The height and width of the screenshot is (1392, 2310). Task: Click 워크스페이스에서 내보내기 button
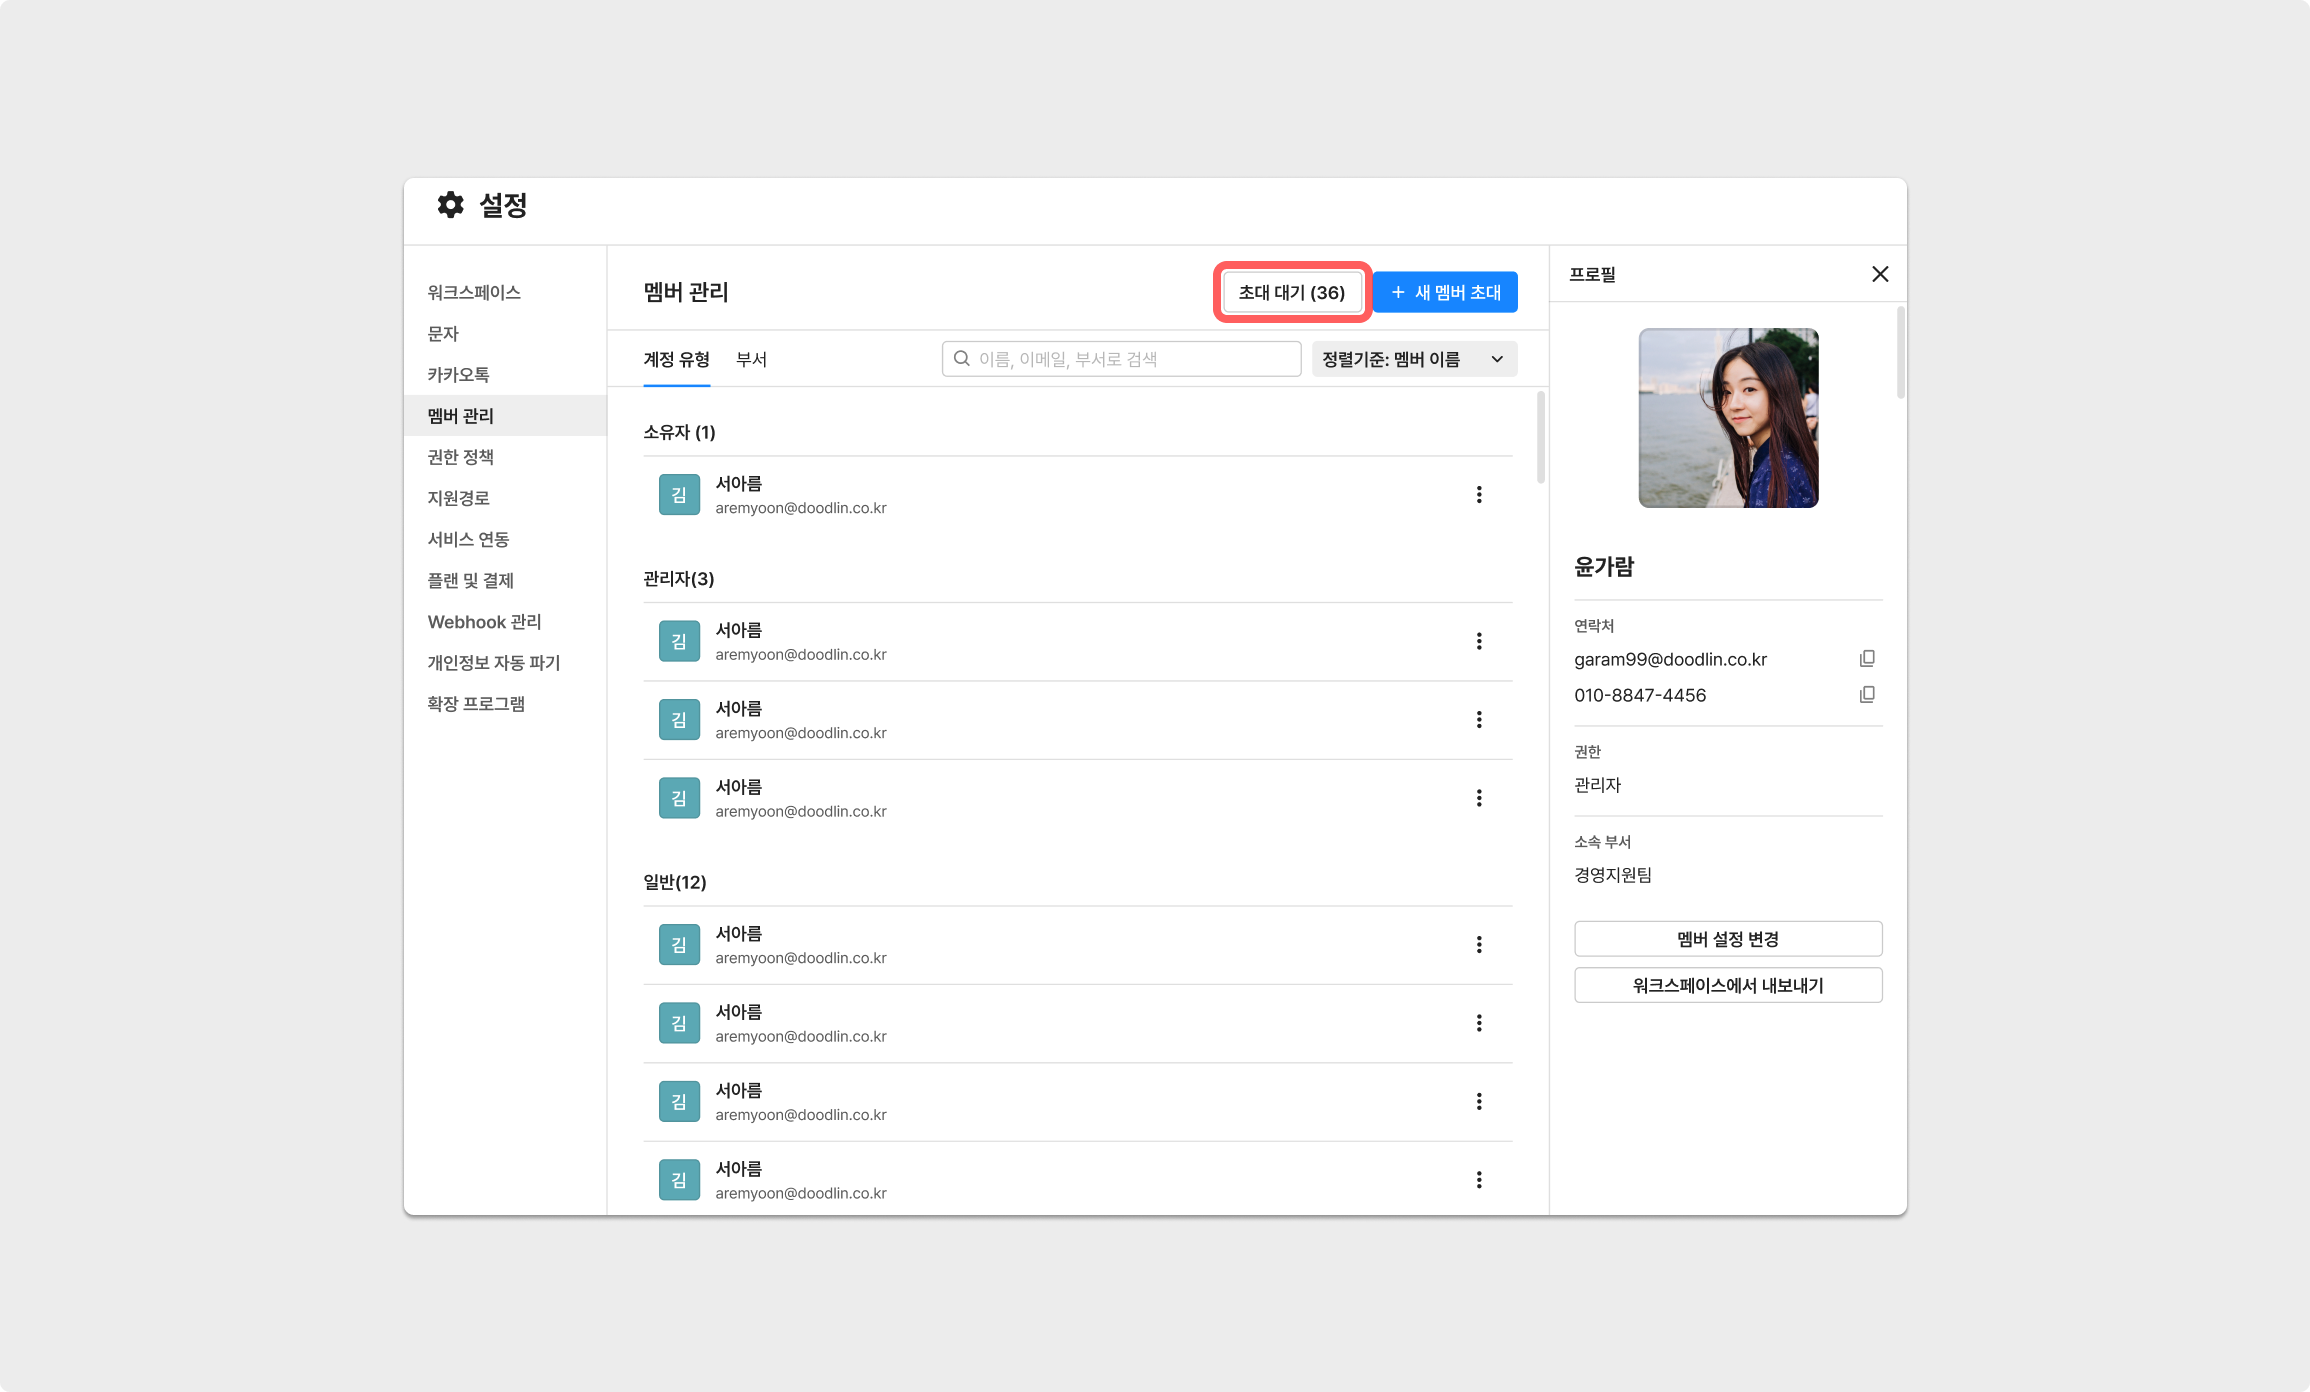[x=1727, y=985]
